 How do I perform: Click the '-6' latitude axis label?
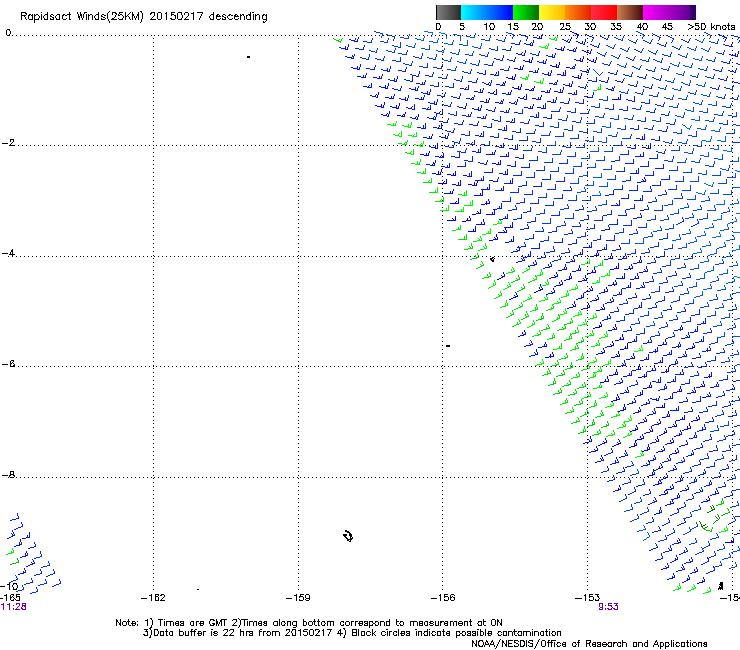point(8,364)
